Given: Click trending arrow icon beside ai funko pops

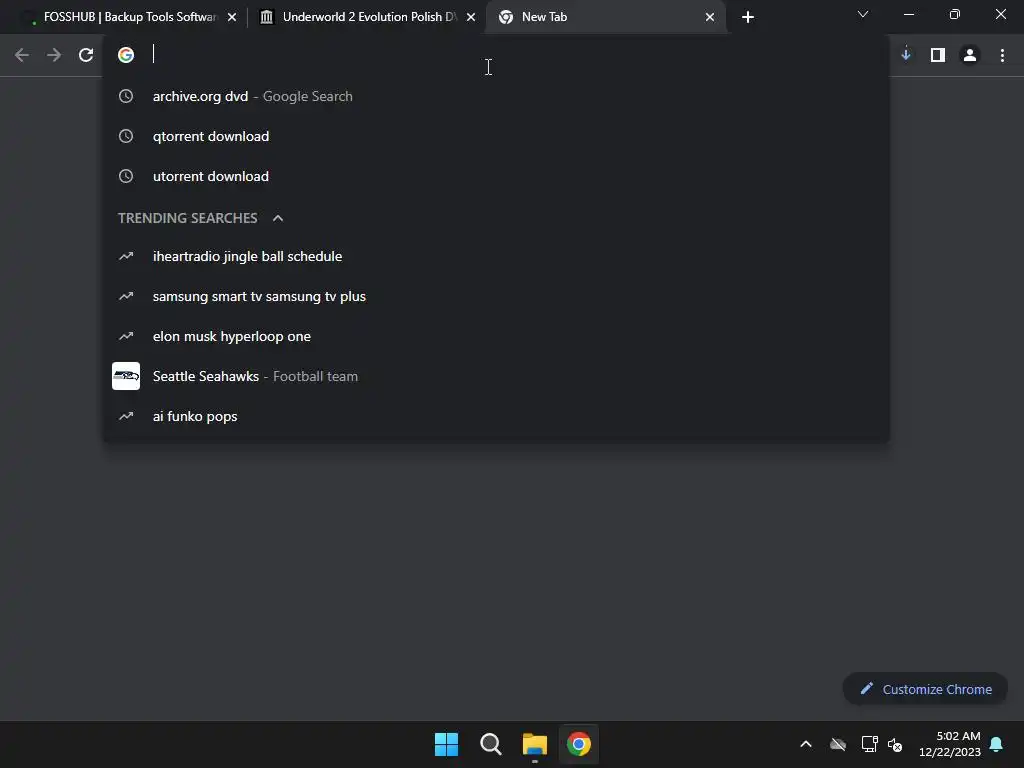Looking at the screenshot, I should pyautogui.click(x=126, y=416).
